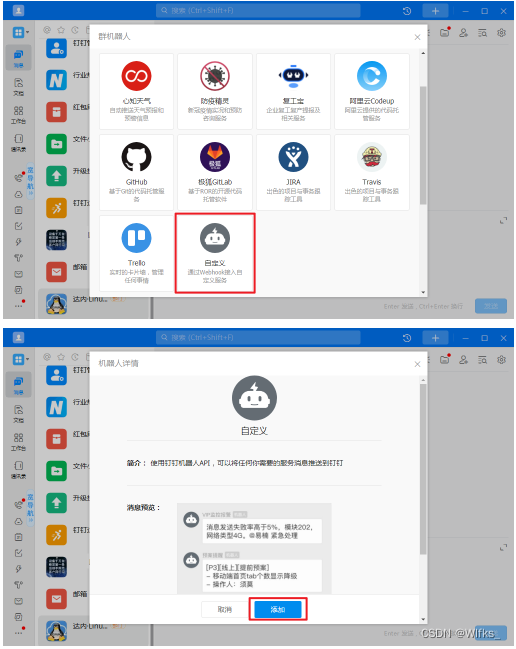Click 添加 button in 机器人详情 dialog

point(278,609)
